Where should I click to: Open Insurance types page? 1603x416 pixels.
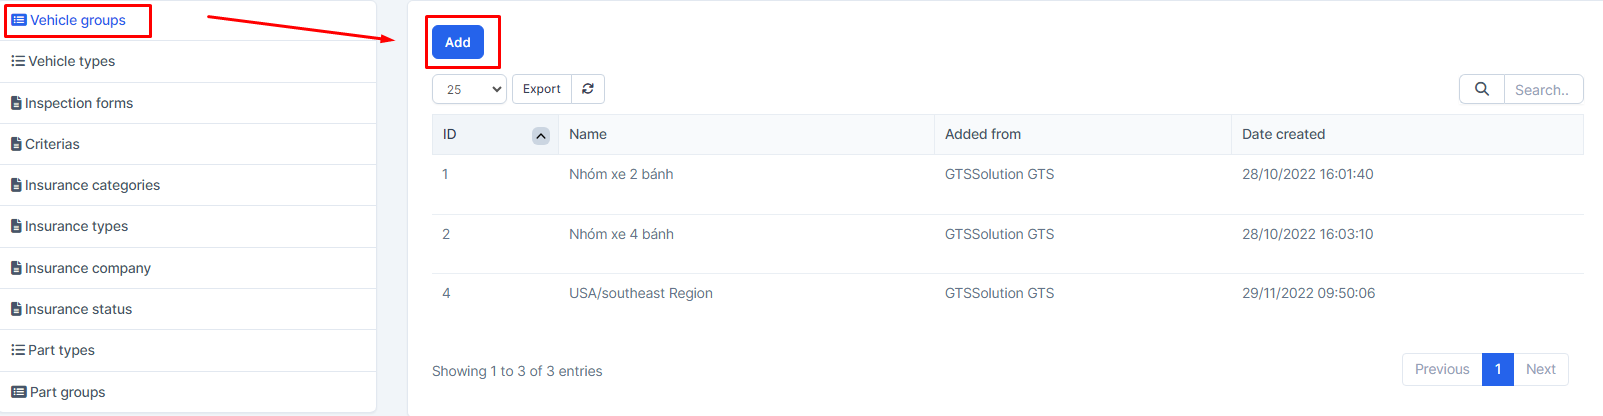(69, 226)
